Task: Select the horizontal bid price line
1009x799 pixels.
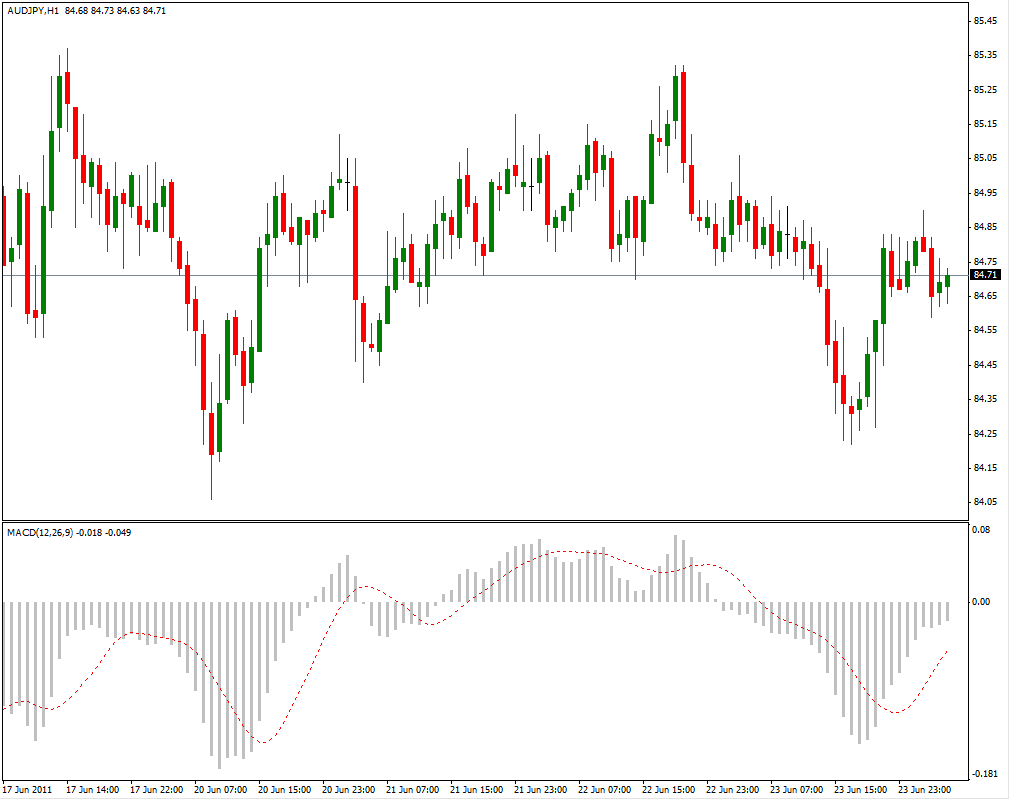Action: coord(486,275)
